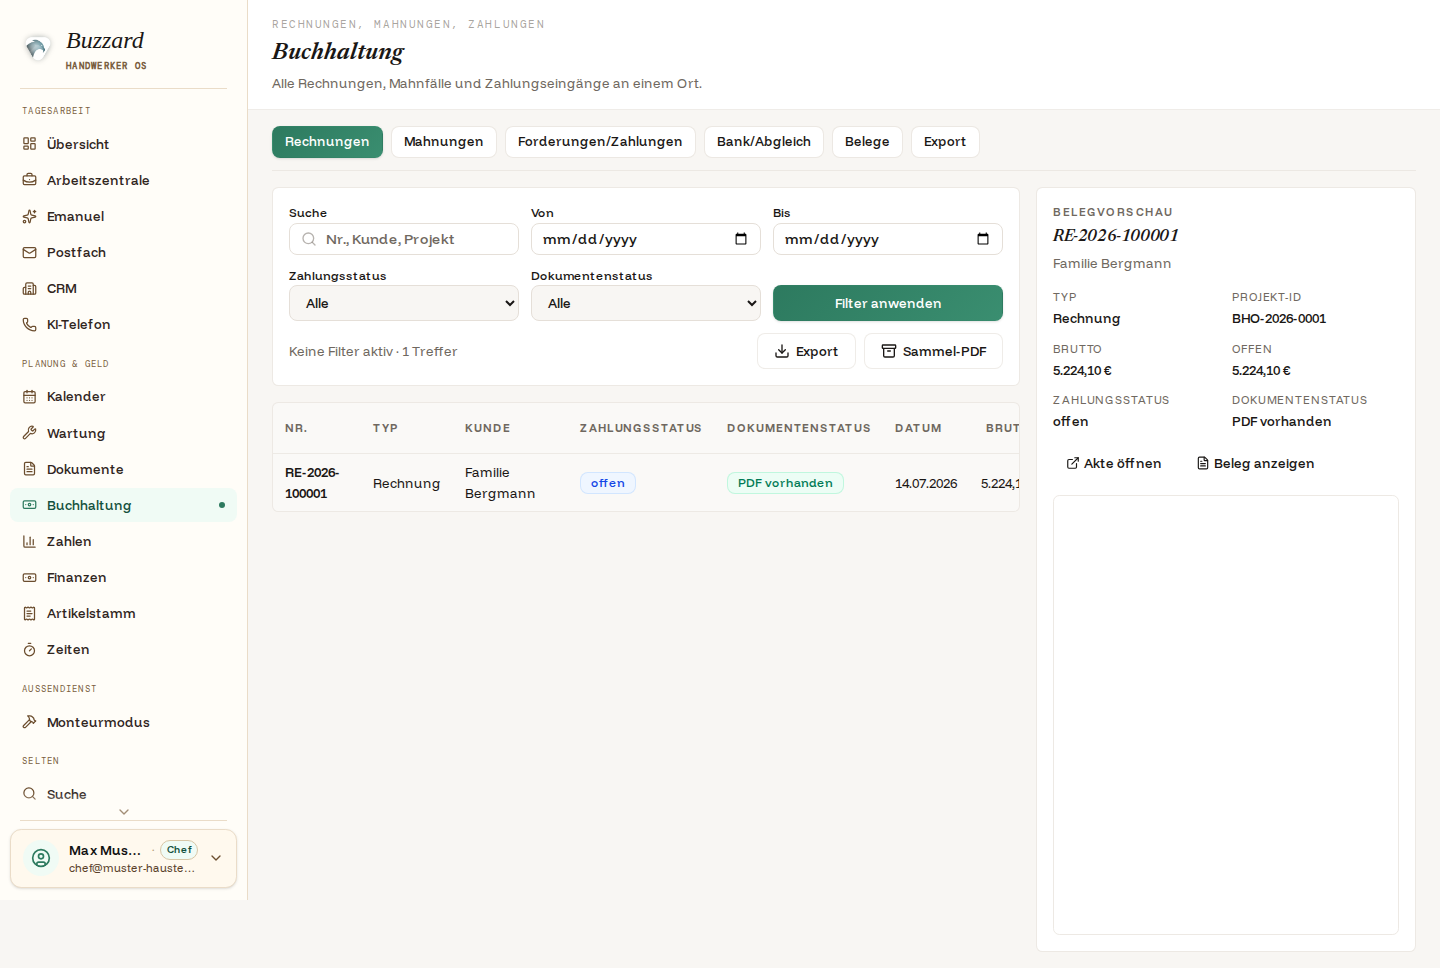Expand the user account menu chevron
Image resolution: width=1440 pixels, height=968 pixels.
(x=216, y=858)
